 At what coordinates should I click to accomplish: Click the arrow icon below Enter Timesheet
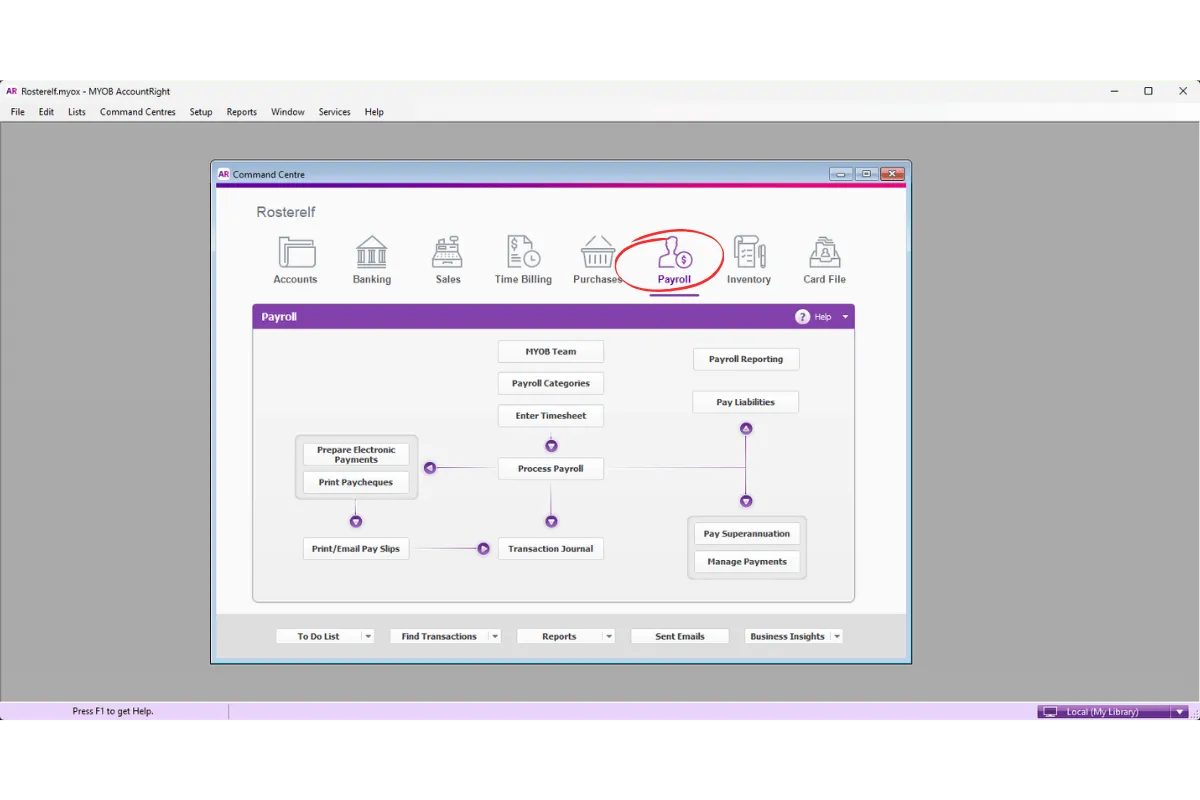[x=551, y=446]
